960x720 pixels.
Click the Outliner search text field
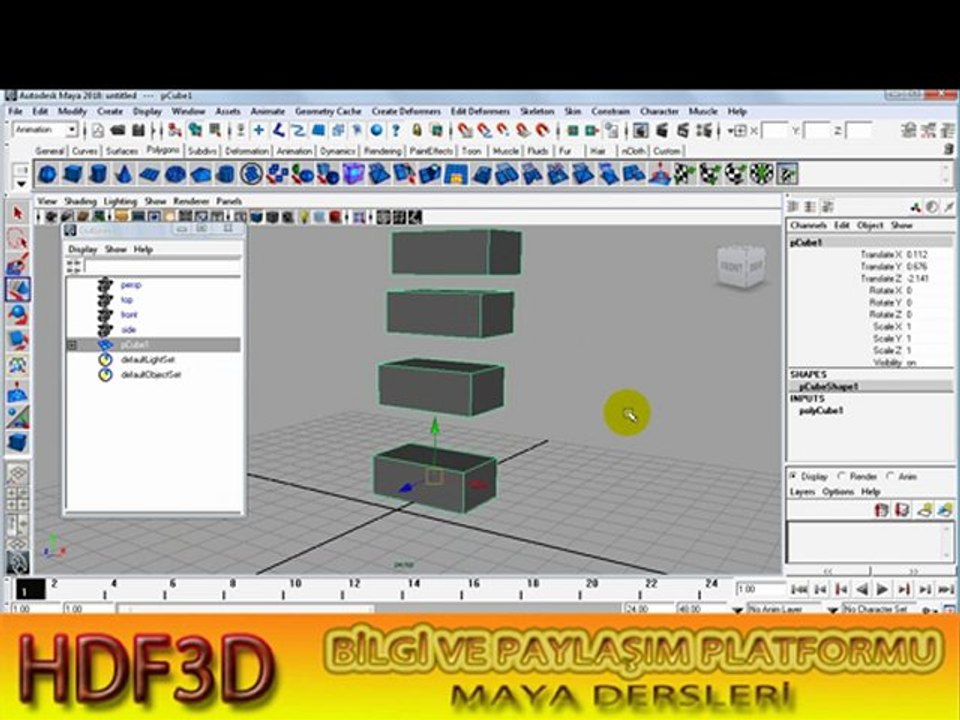[x=163, y=267]
